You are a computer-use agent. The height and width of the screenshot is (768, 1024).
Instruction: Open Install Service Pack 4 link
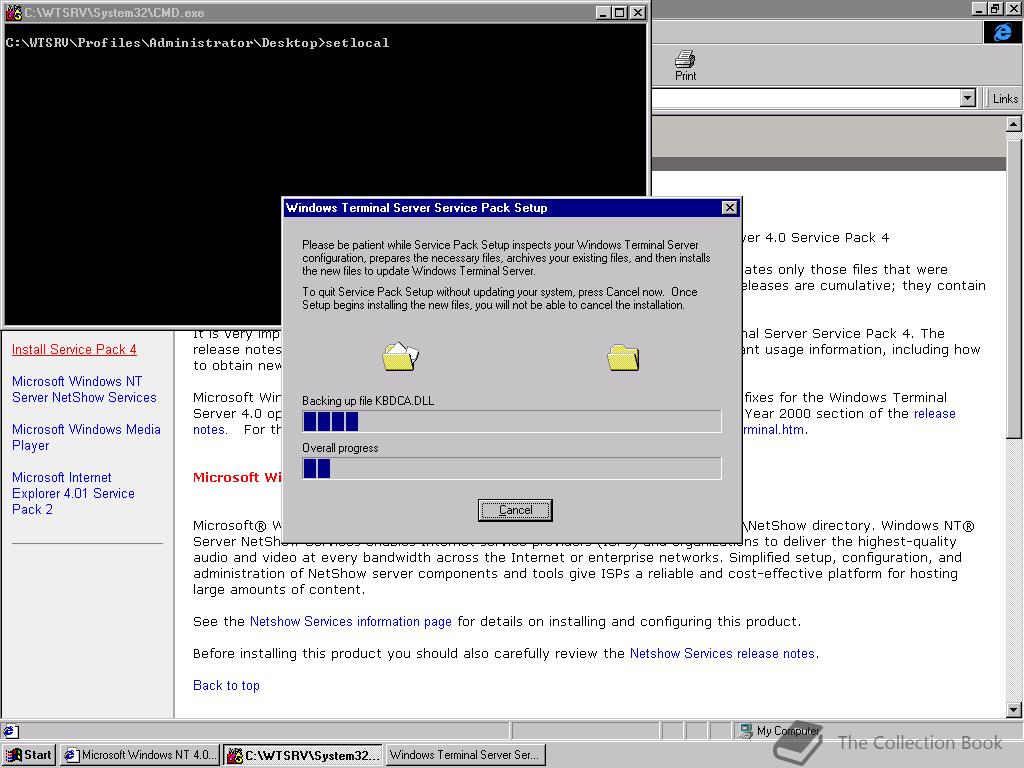click(74, 349)
